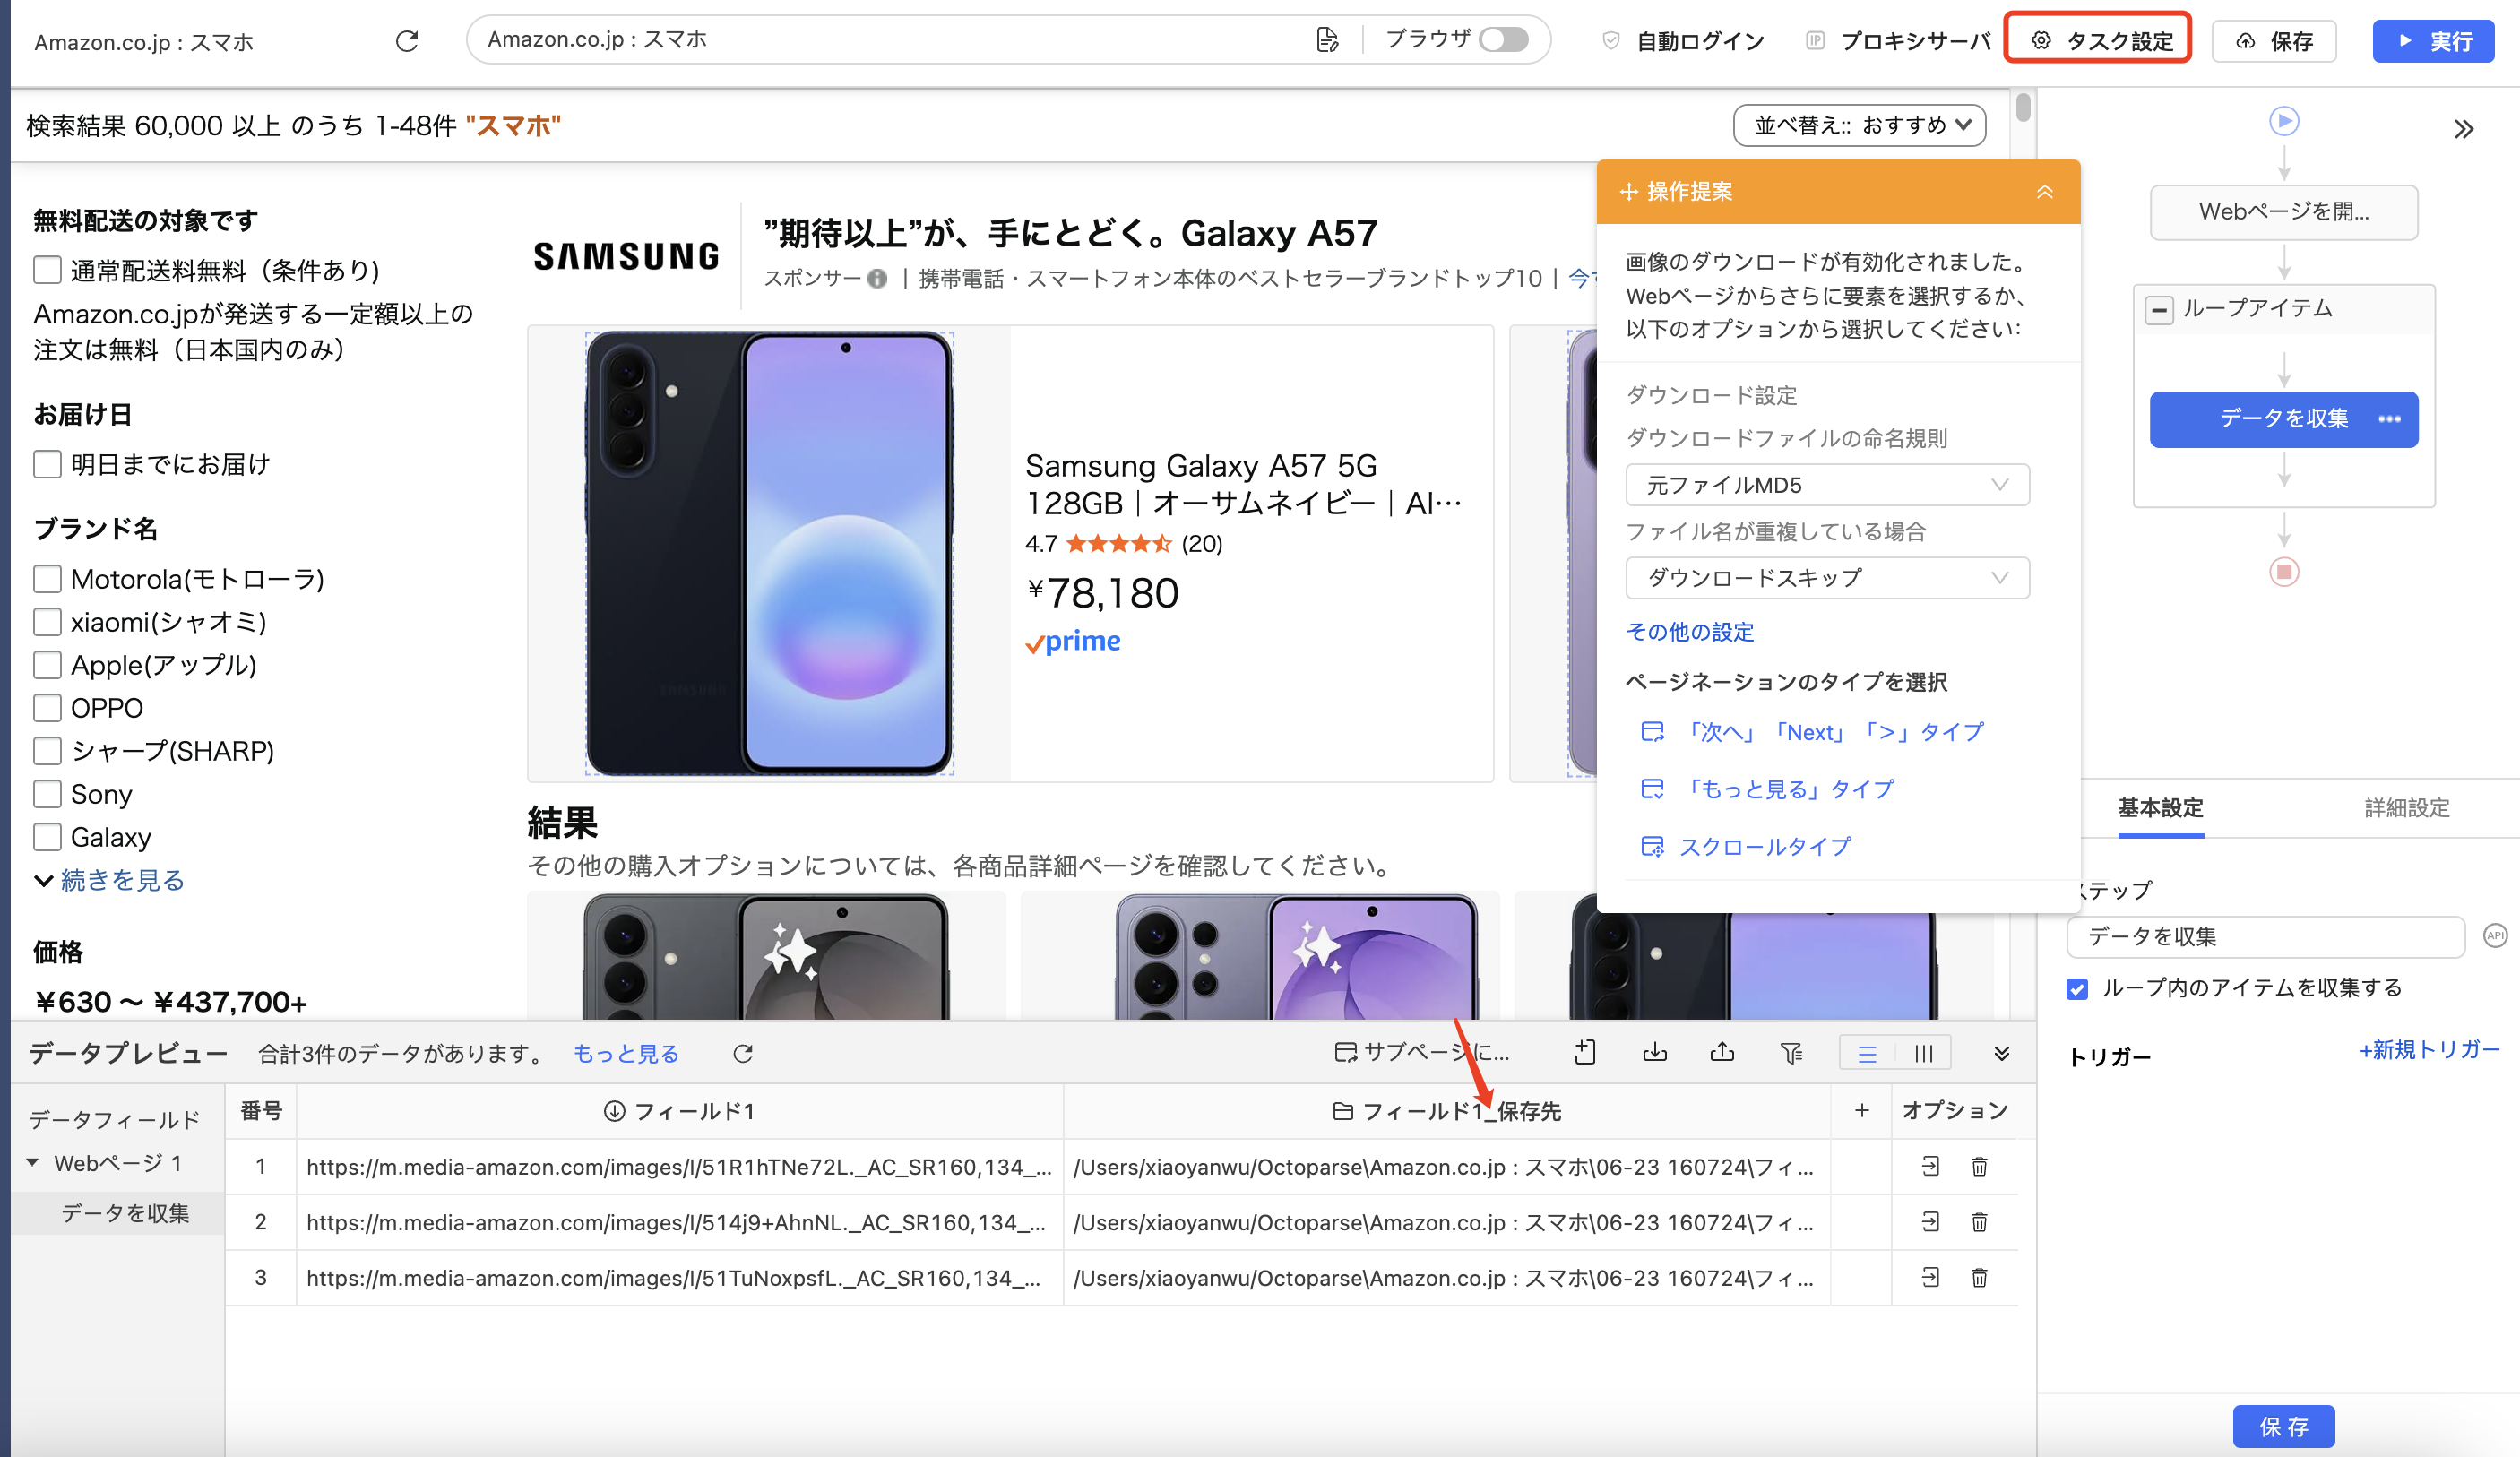Click the page script icon in the URL bar
2520x1457 pixels.
click(1327, 40)
